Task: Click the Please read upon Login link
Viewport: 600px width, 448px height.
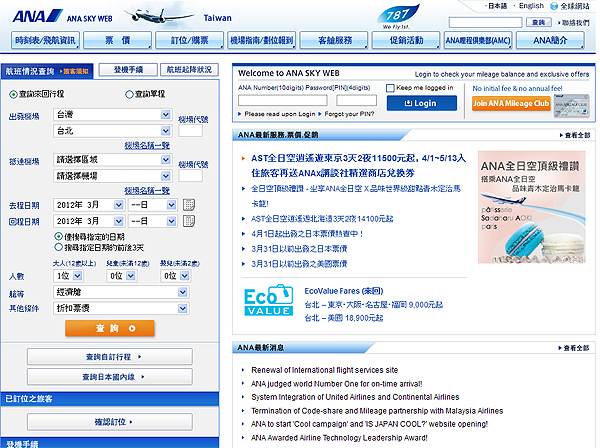Action: [280, 114]
